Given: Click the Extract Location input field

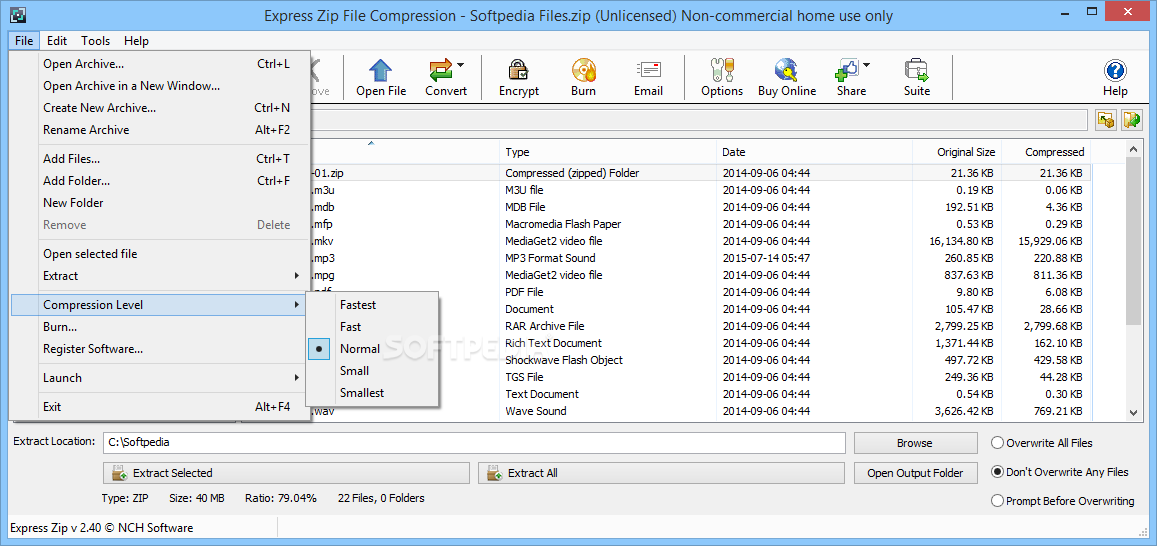Looking at the screenshot, I should pos(474,443).
